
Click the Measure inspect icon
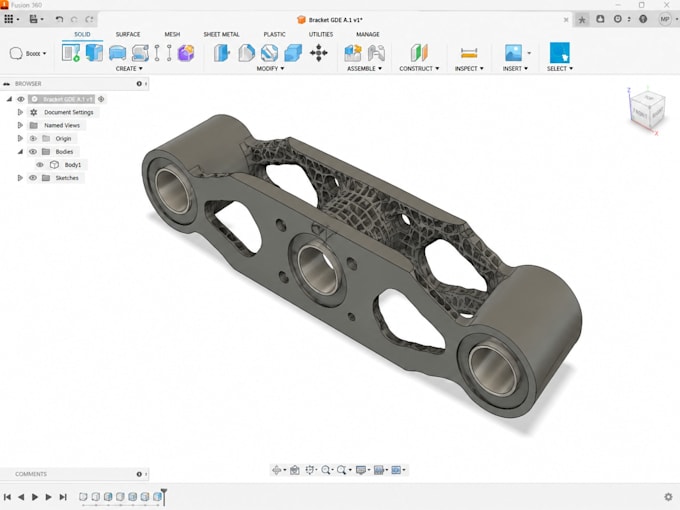(469, 53)
